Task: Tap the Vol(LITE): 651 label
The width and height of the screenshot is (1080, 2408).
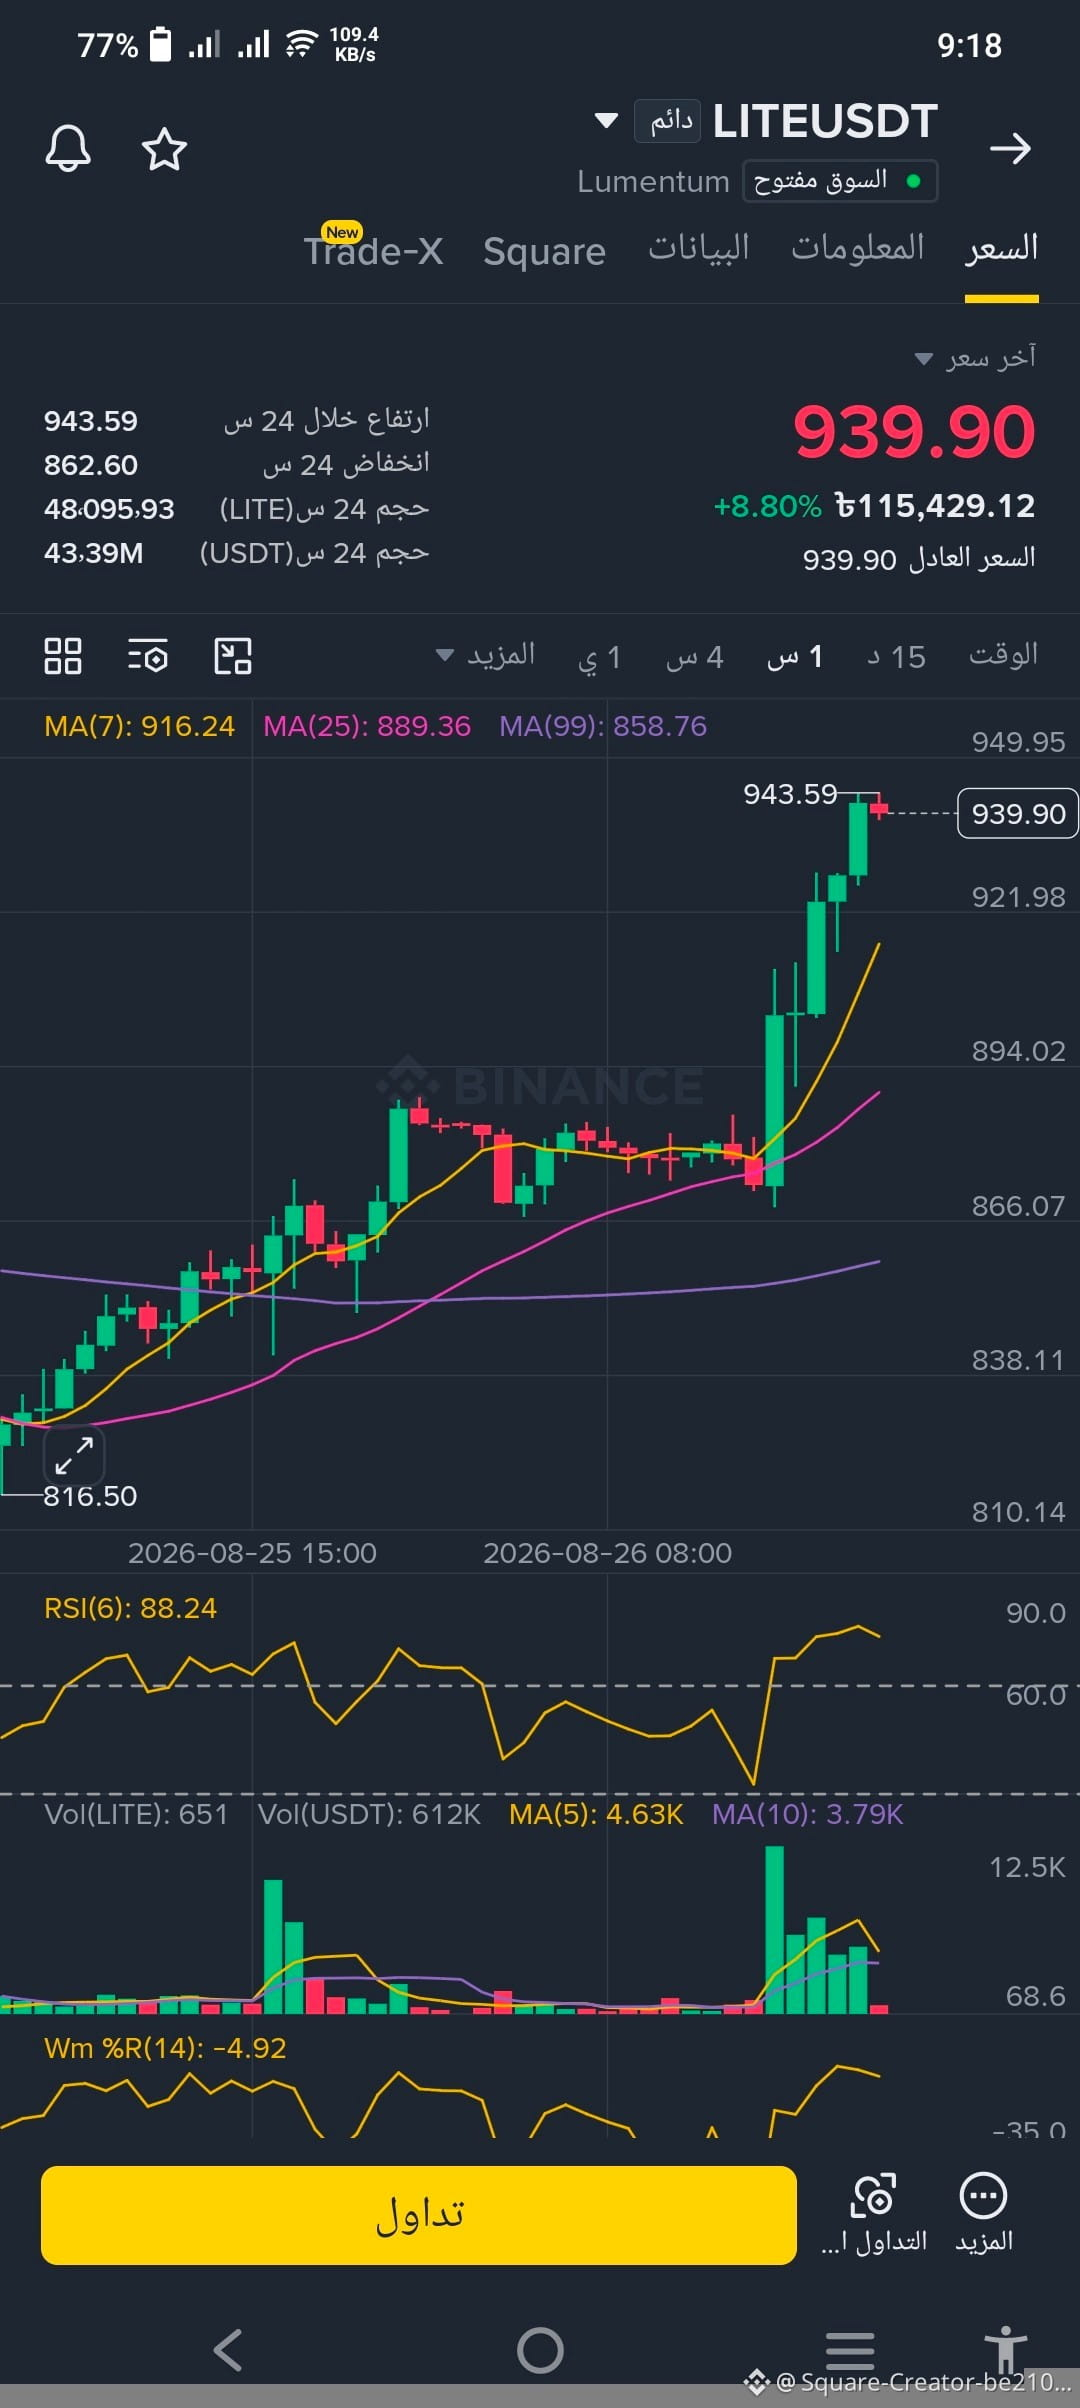Action: pos(136,1814)
